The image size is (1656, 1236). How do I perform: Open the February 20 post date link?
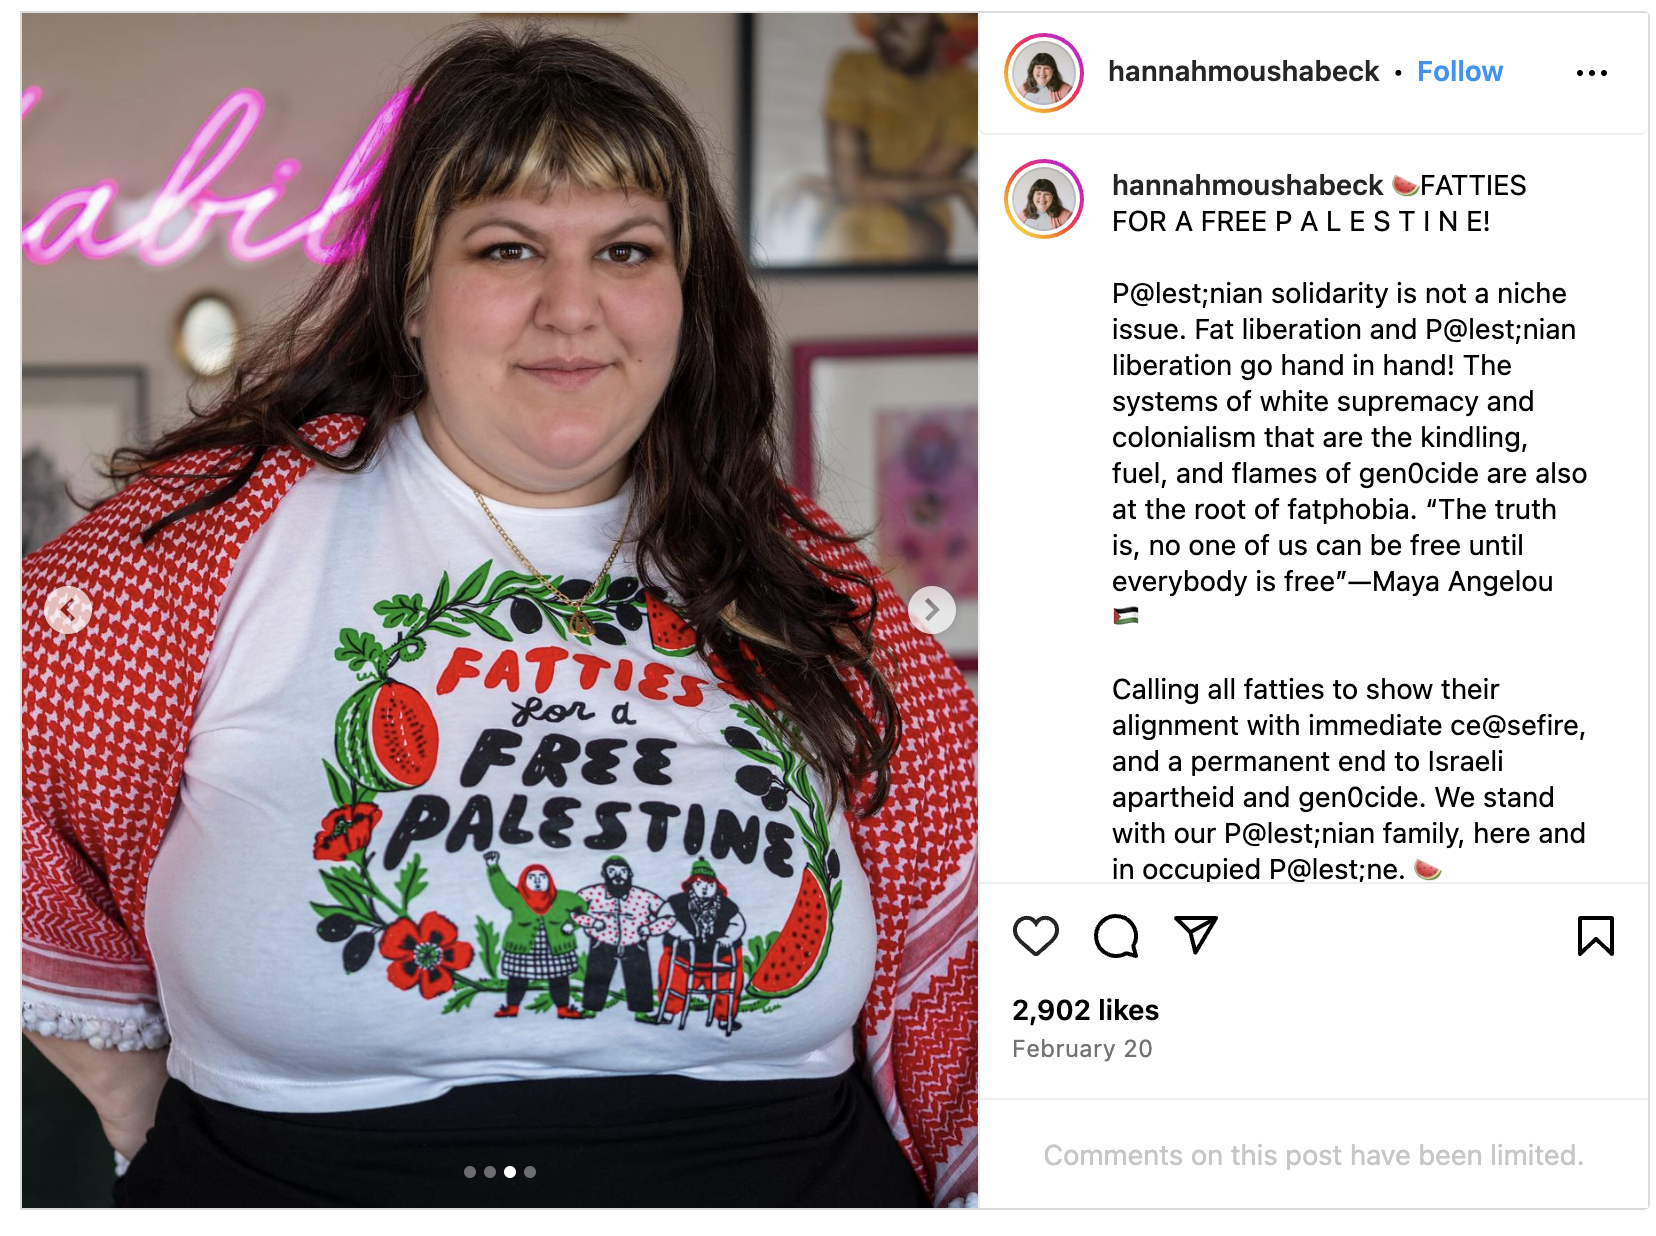click(x=1082, y=1049)
